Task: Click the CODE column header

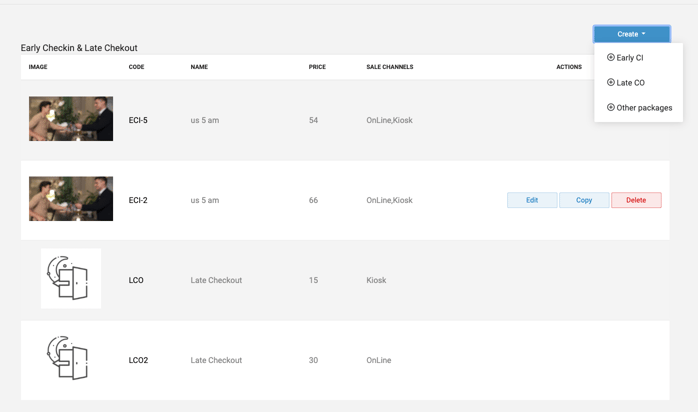Action: pyautogui.click(x=136, y=67)
